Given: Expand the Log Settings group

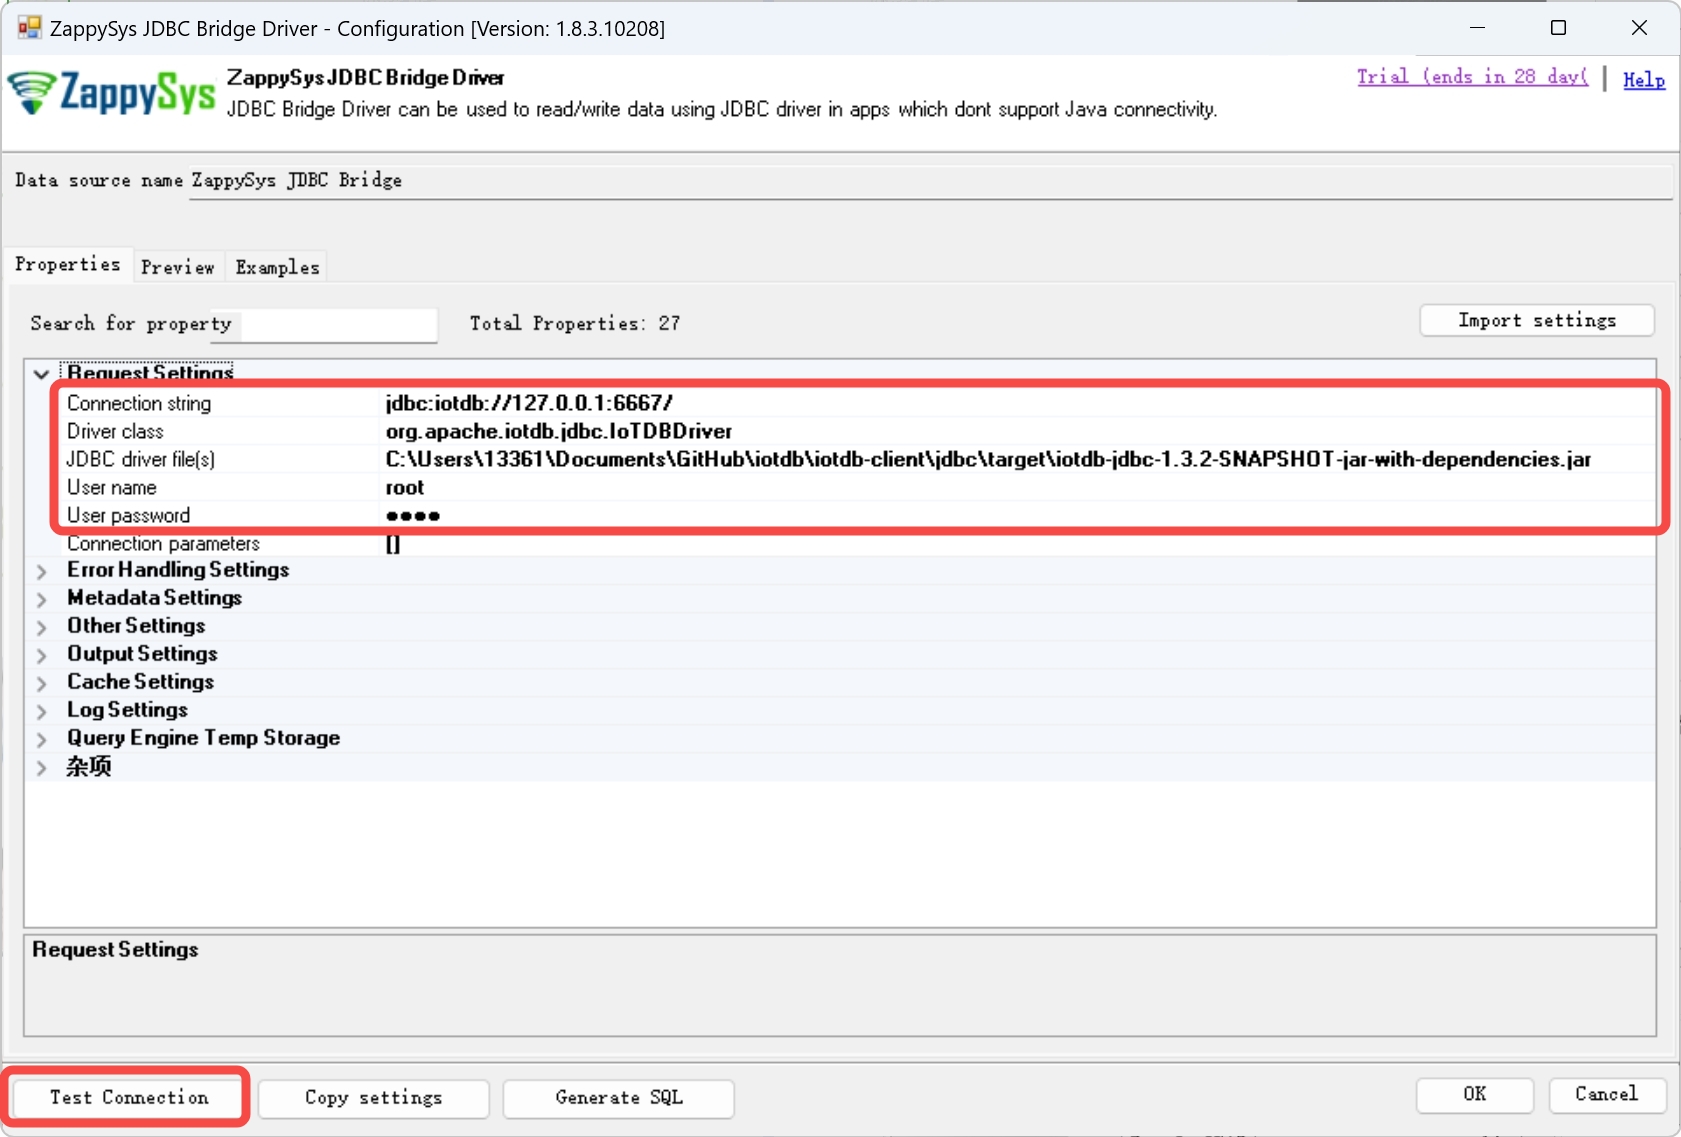Looking at the screenshot, I should [x=41, y=711].
